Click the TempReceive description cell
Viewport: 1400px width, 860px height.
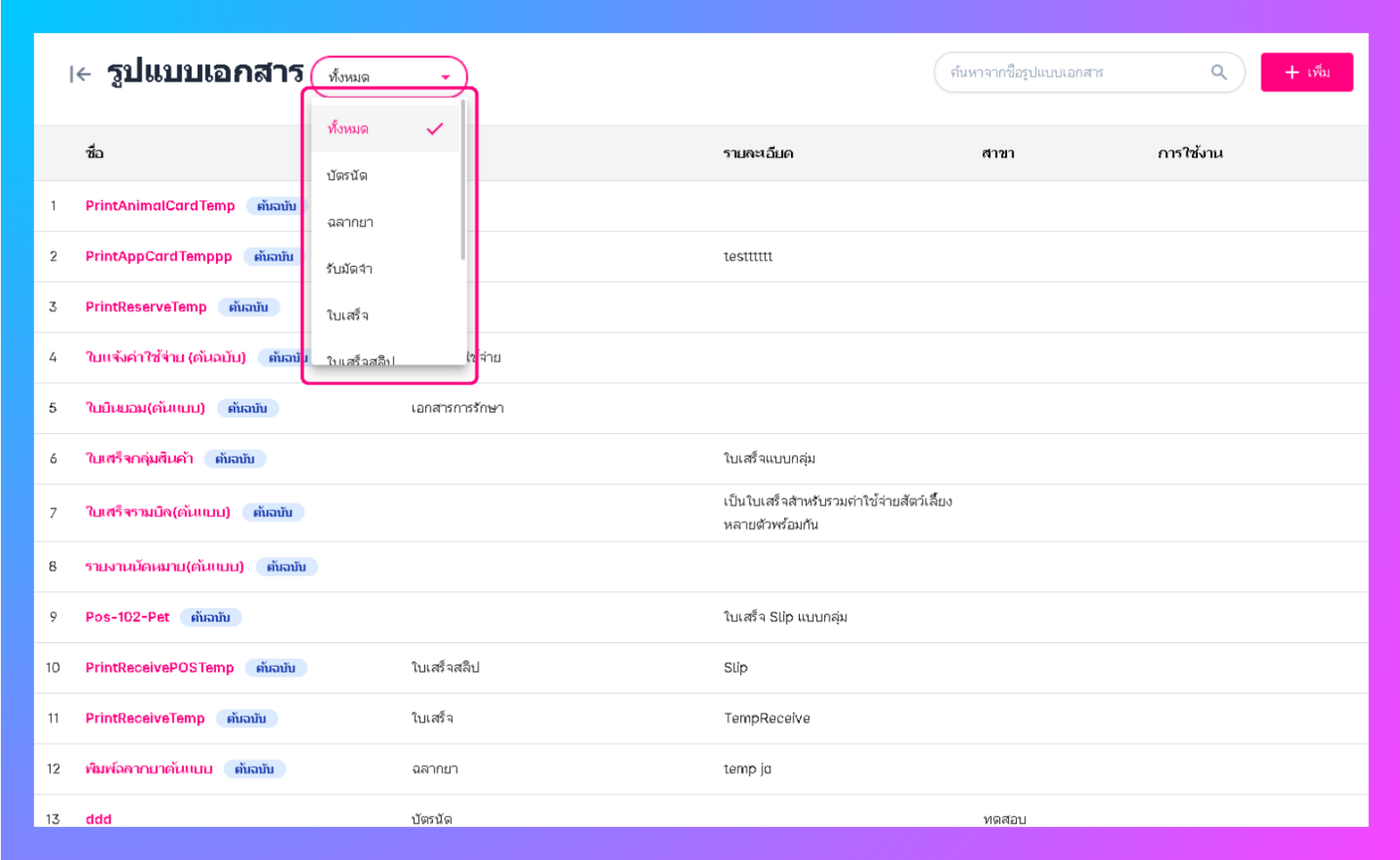tap(767, 718)
